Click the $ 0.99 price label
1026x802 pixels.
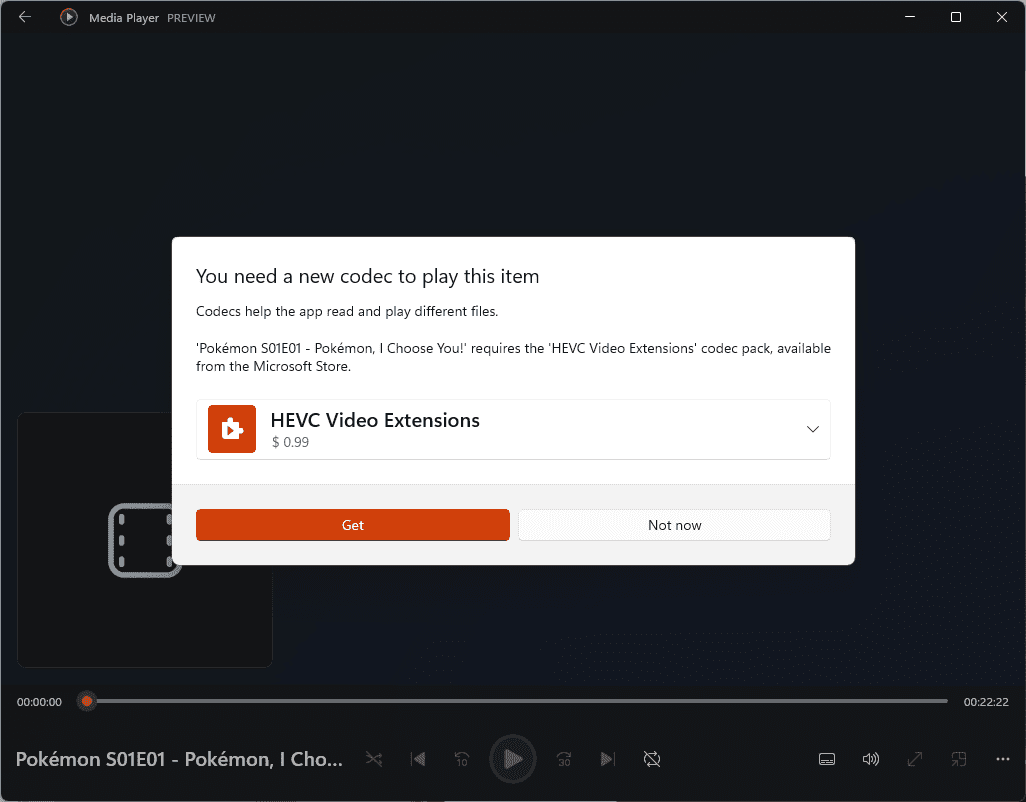[x=291, y=442]
